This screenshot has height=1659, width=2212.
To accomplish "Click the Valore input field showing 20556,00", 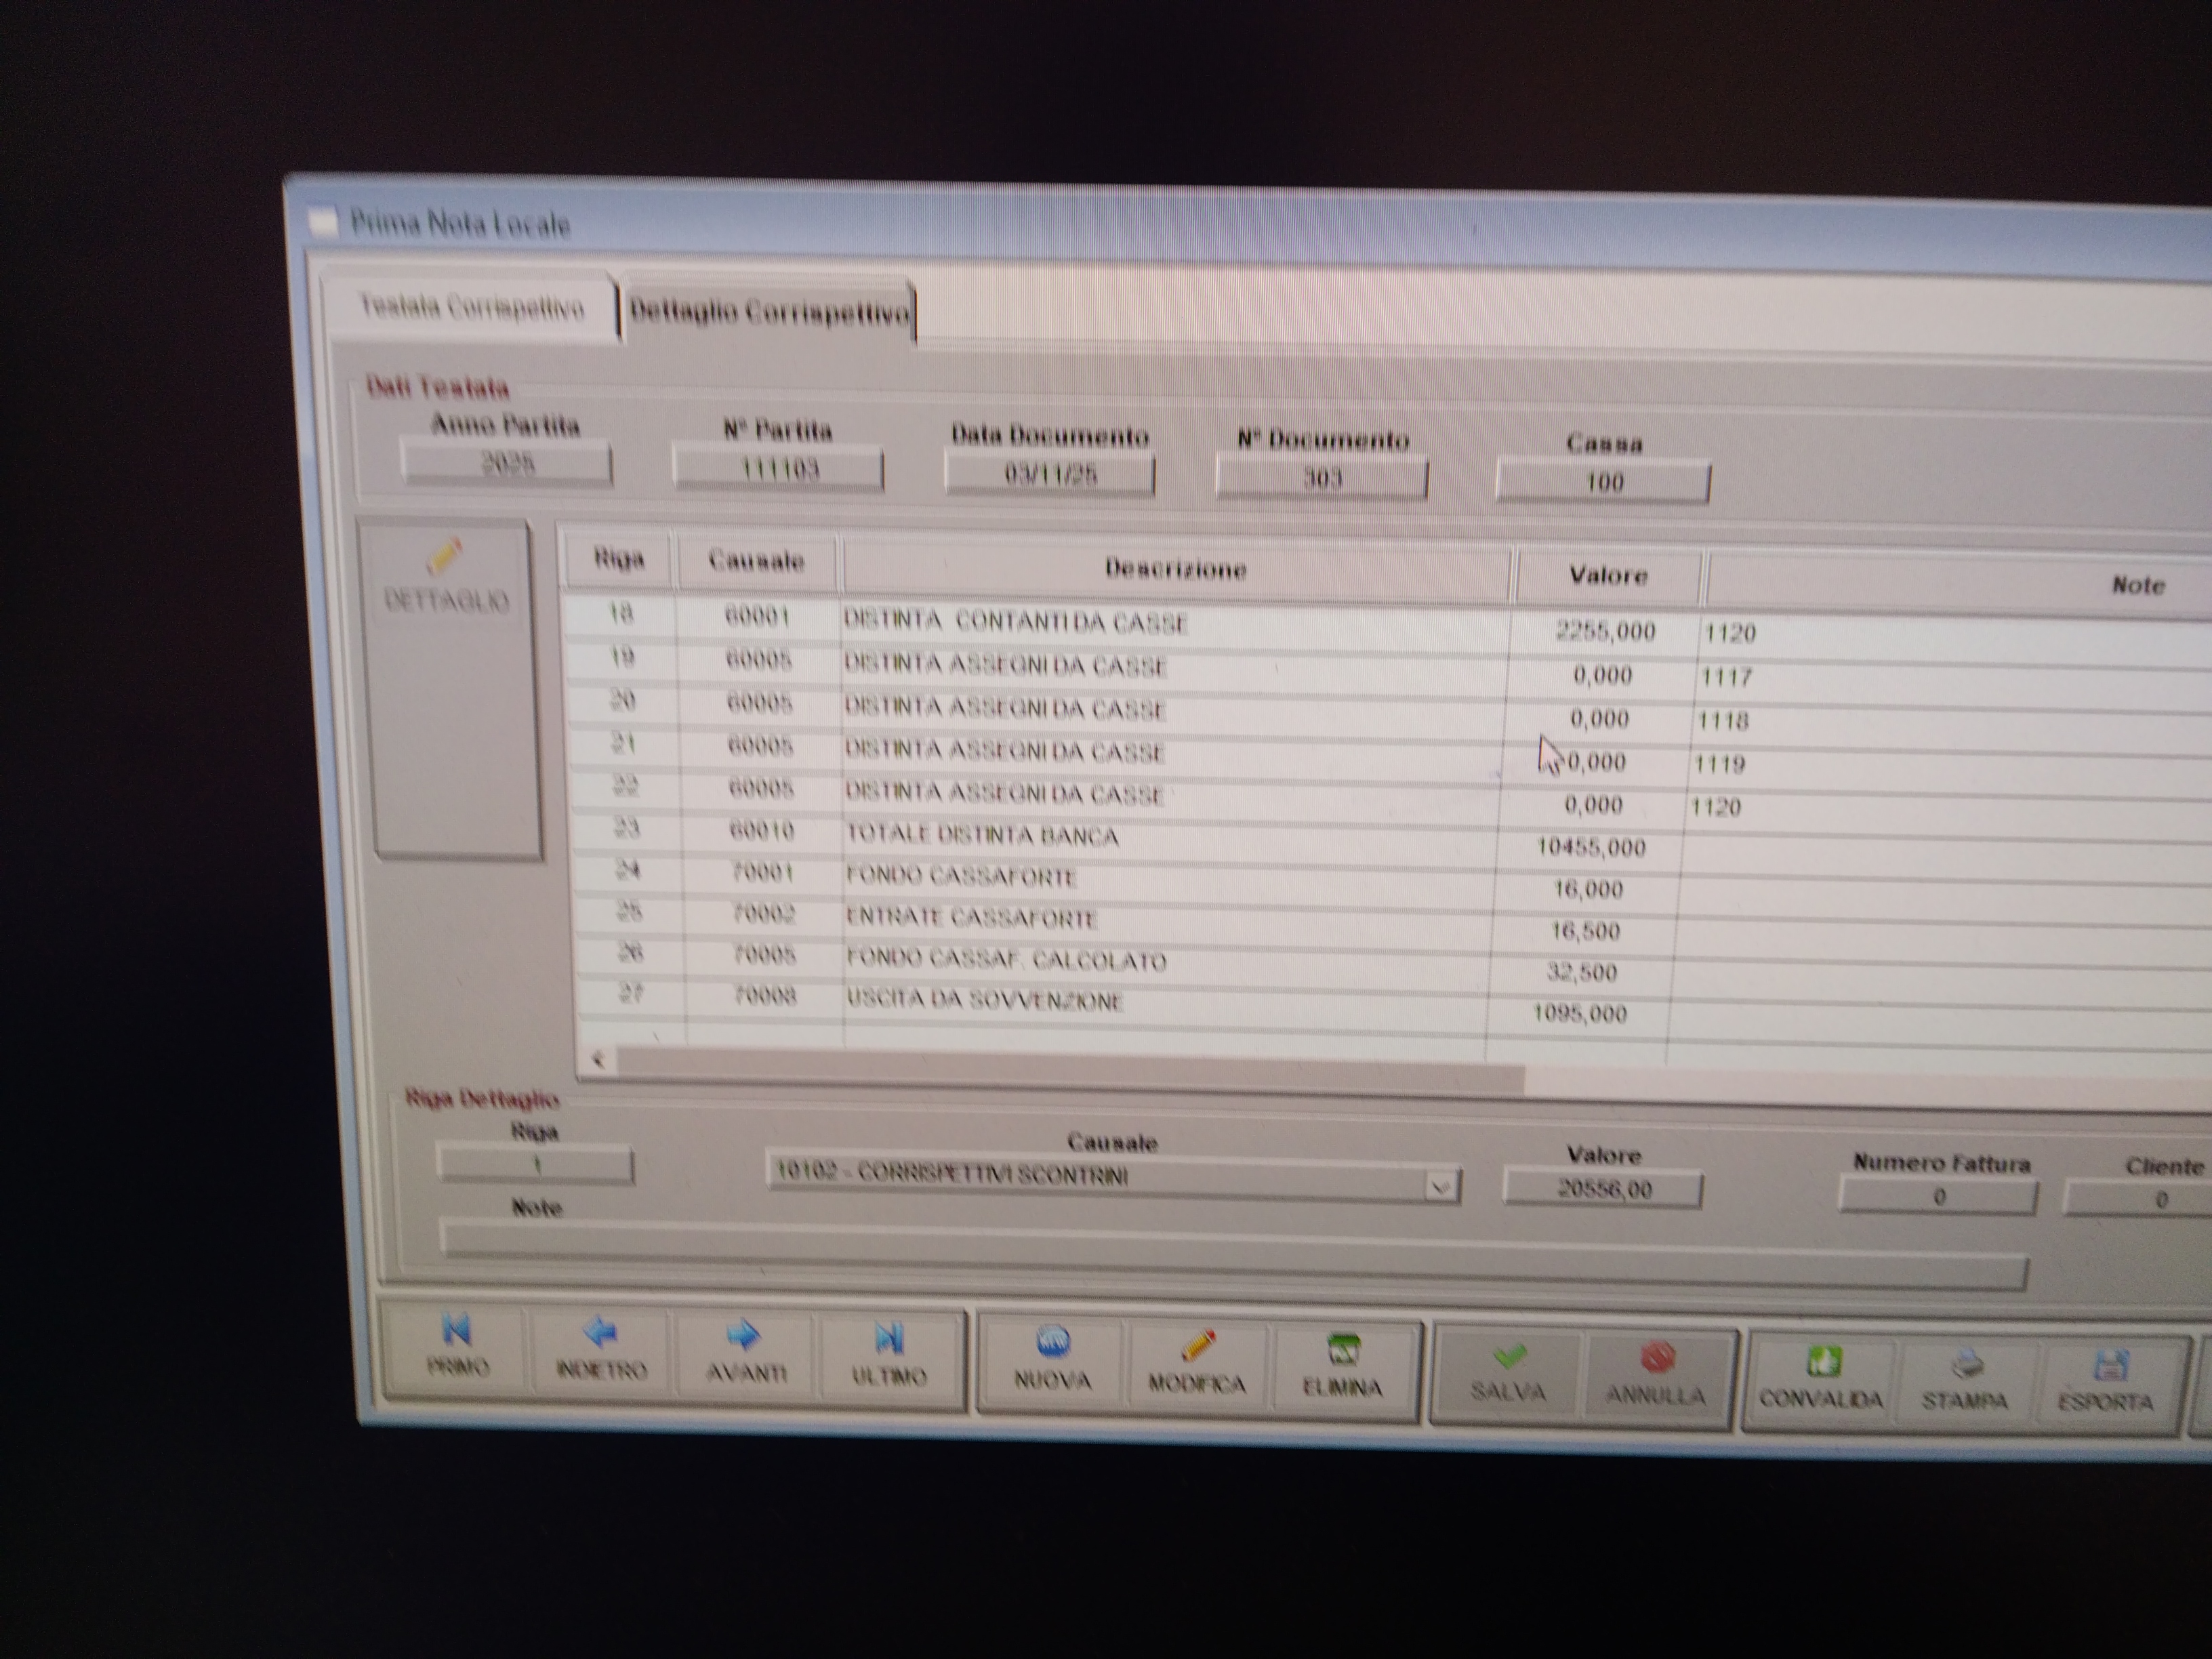I will tap(1603, 1189).
